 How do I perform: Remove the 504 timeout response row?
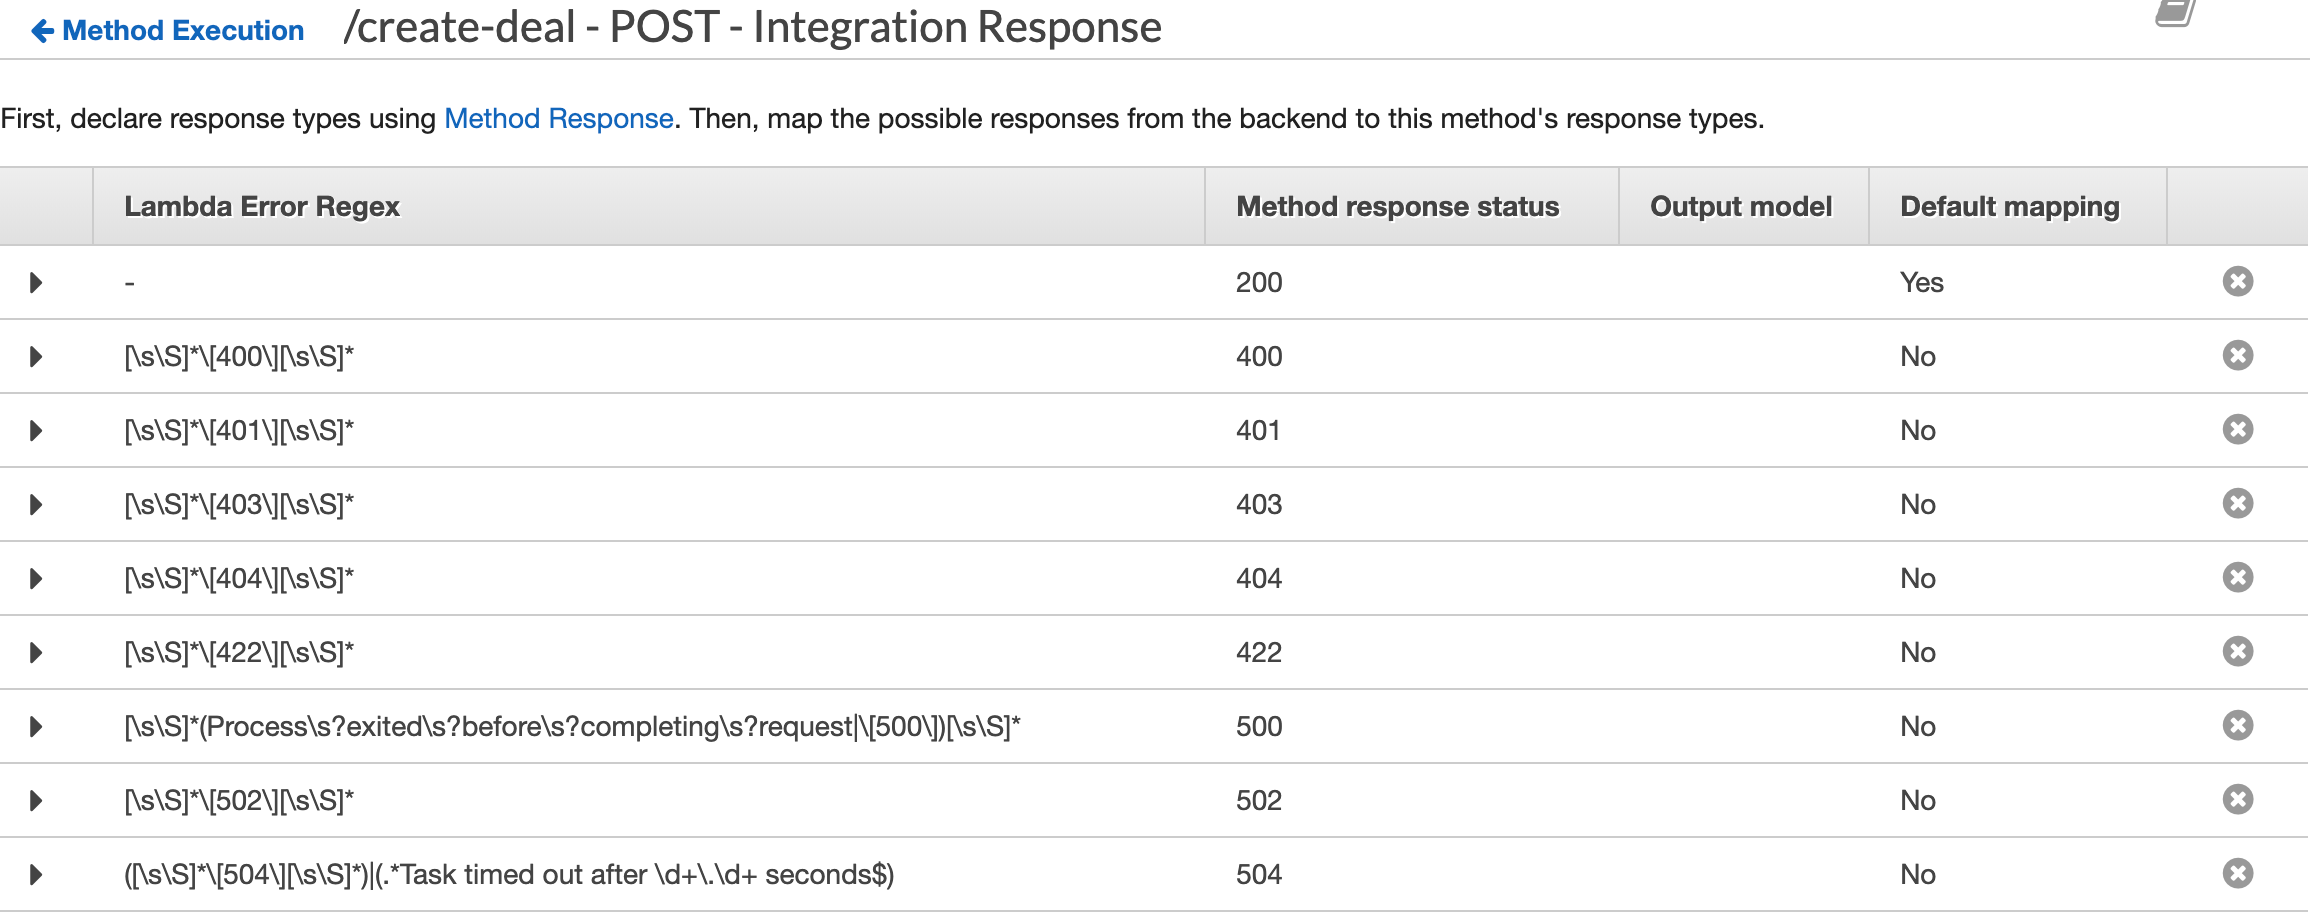point(2237,874)
